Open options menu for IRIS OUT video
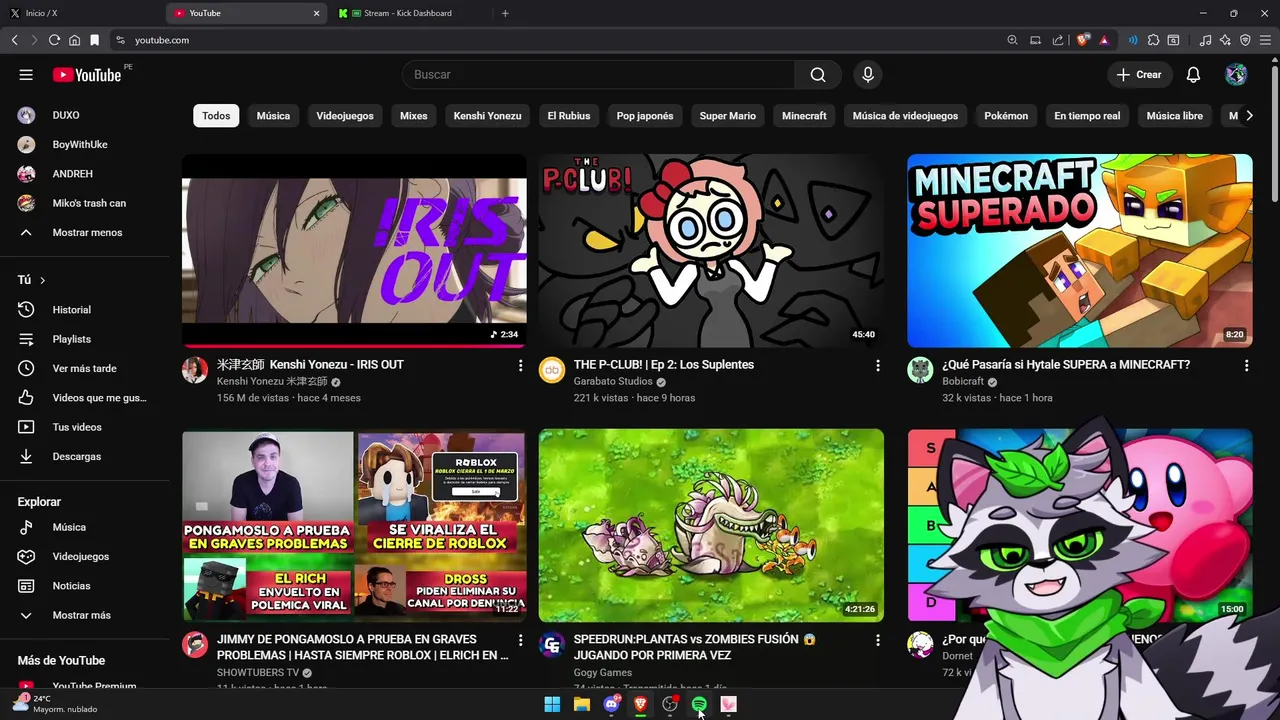Screen dimensions: 1280x720 click(x=520, y=366)
